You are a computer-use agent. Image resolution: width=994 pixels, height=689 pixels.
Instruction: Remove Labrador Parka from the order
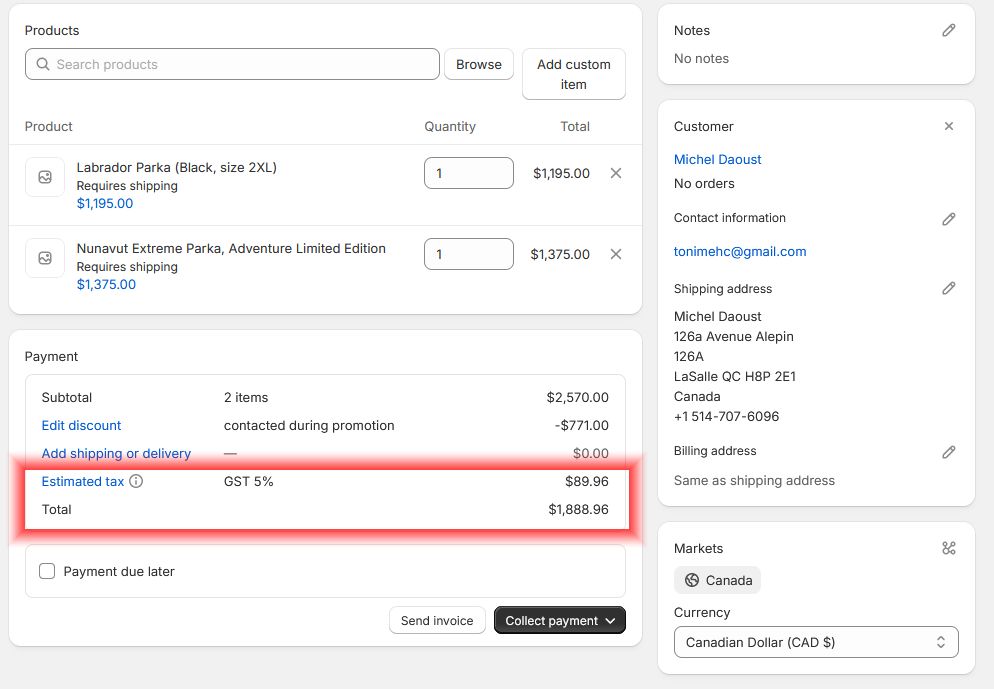point(616,173)
